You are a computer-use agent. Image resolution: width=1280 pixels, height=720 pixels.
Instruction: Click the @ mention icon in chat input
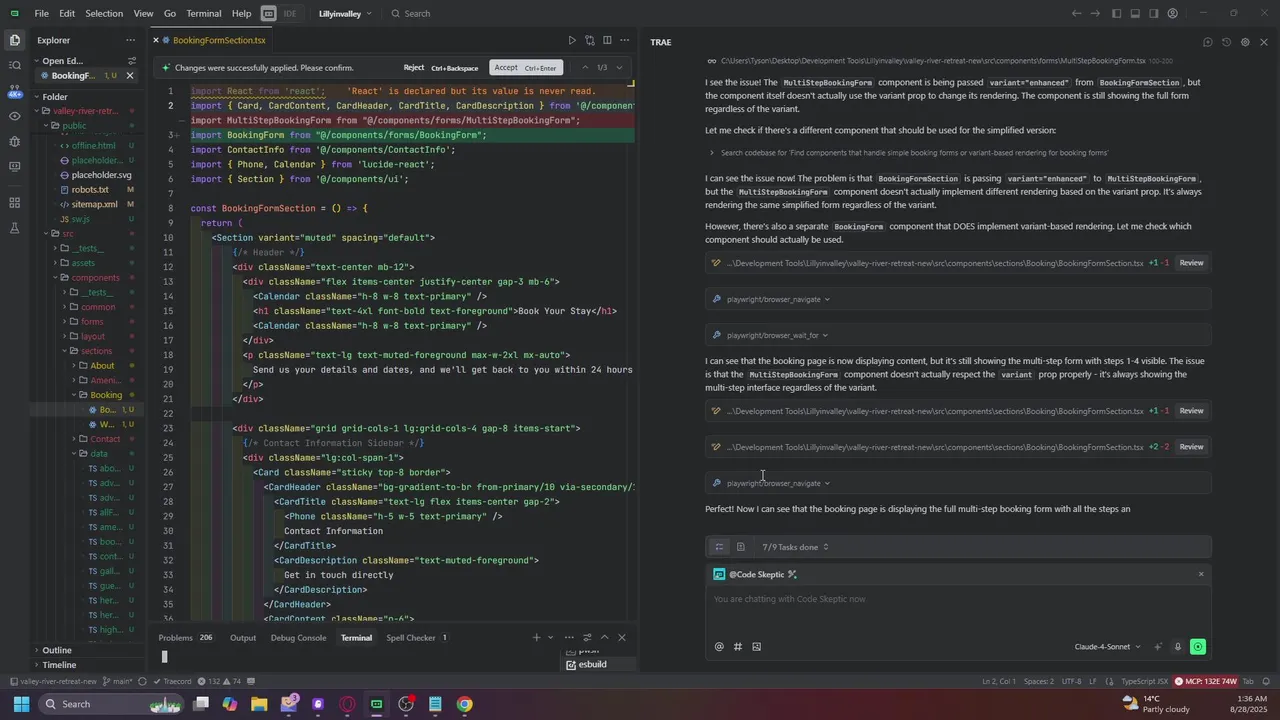pos(719,647)
